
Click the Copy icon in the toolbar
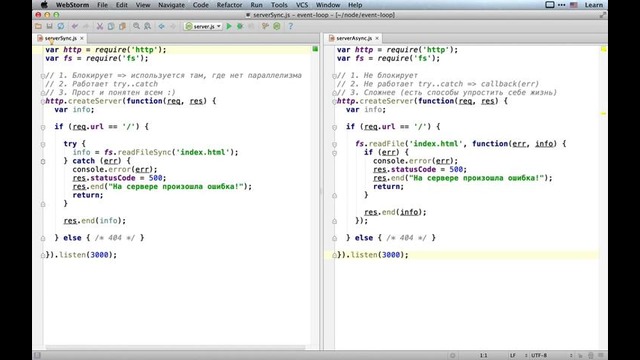point(111,26)
